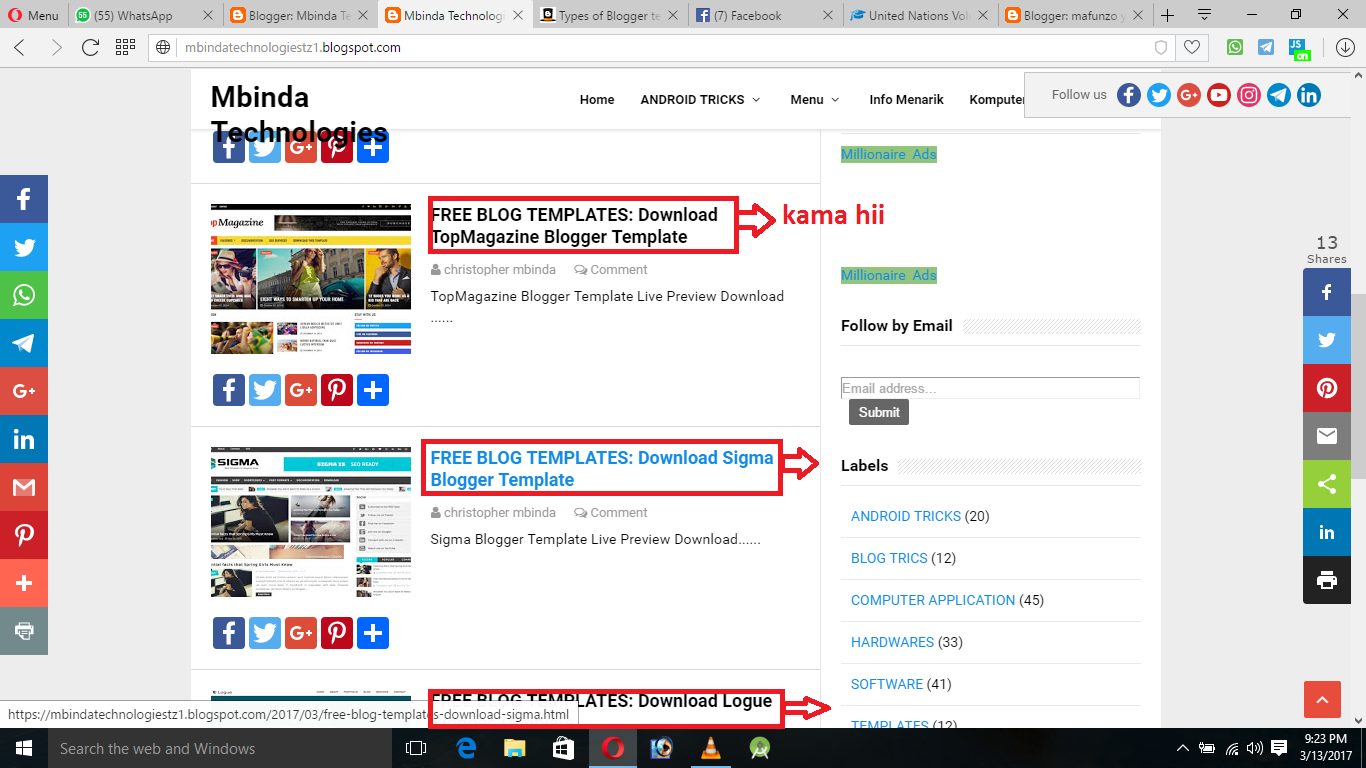1366x768 pixels.
Task: Click Twitter icon in left share sidebar
Action: click(24, 247)
